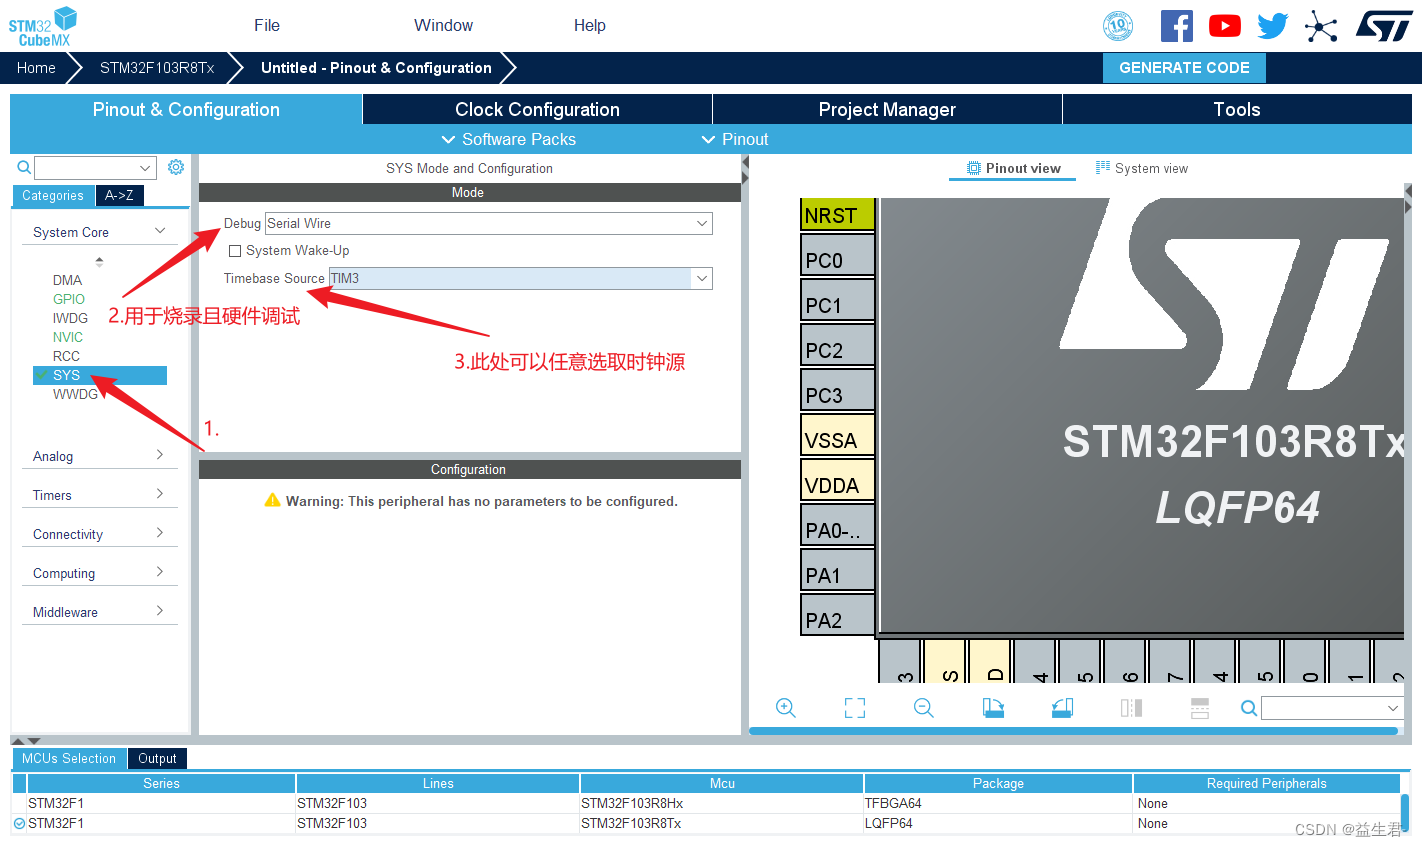This screenshot has height=846, width=1422.
Task: Select NVIC in System Core list
Action: pyautogui.click(x=68, y=337)
